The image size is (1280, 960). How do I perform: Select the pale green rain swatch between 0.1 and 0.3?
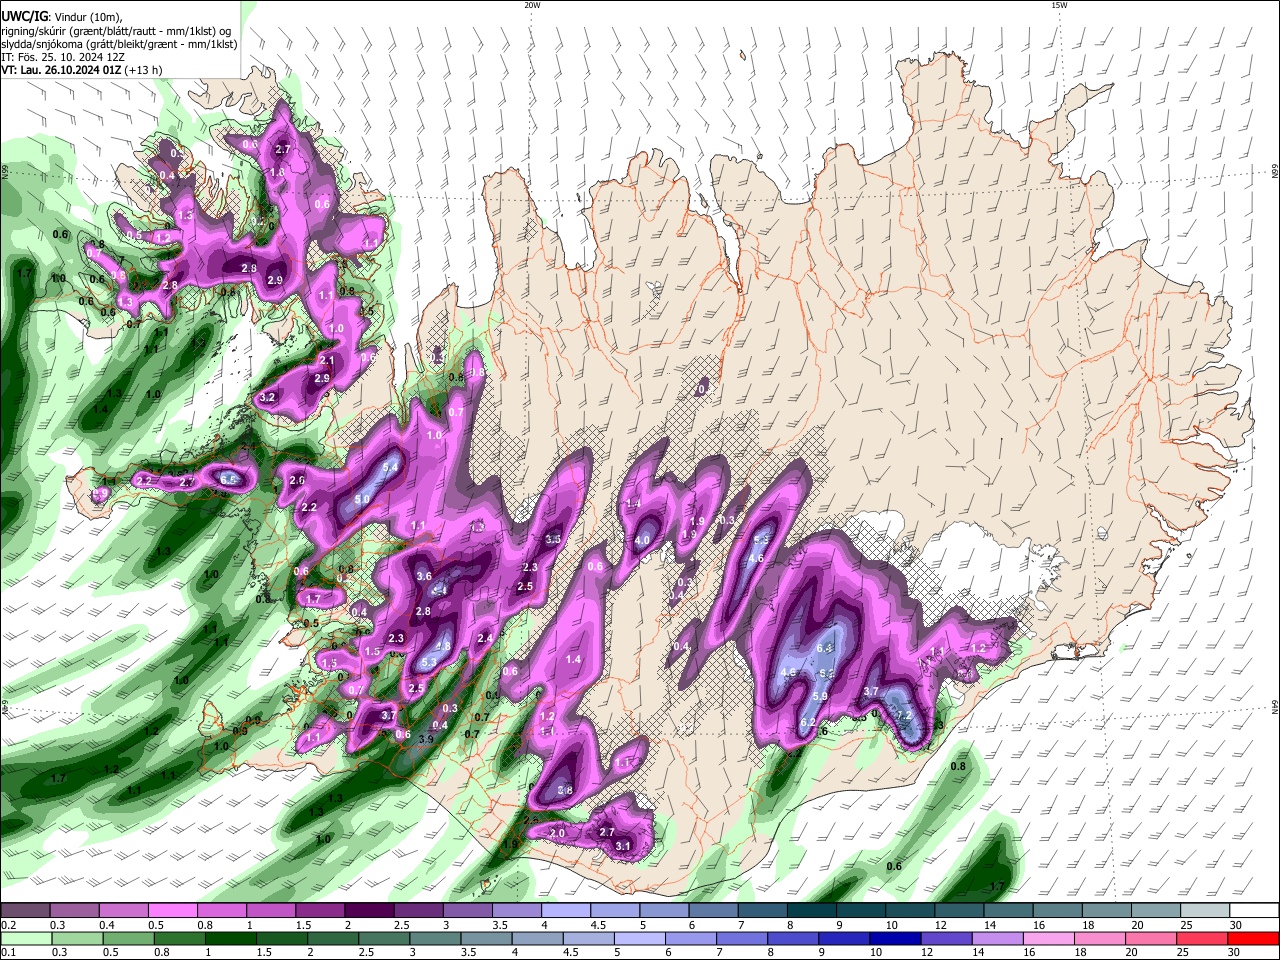[x=25, y=938]
